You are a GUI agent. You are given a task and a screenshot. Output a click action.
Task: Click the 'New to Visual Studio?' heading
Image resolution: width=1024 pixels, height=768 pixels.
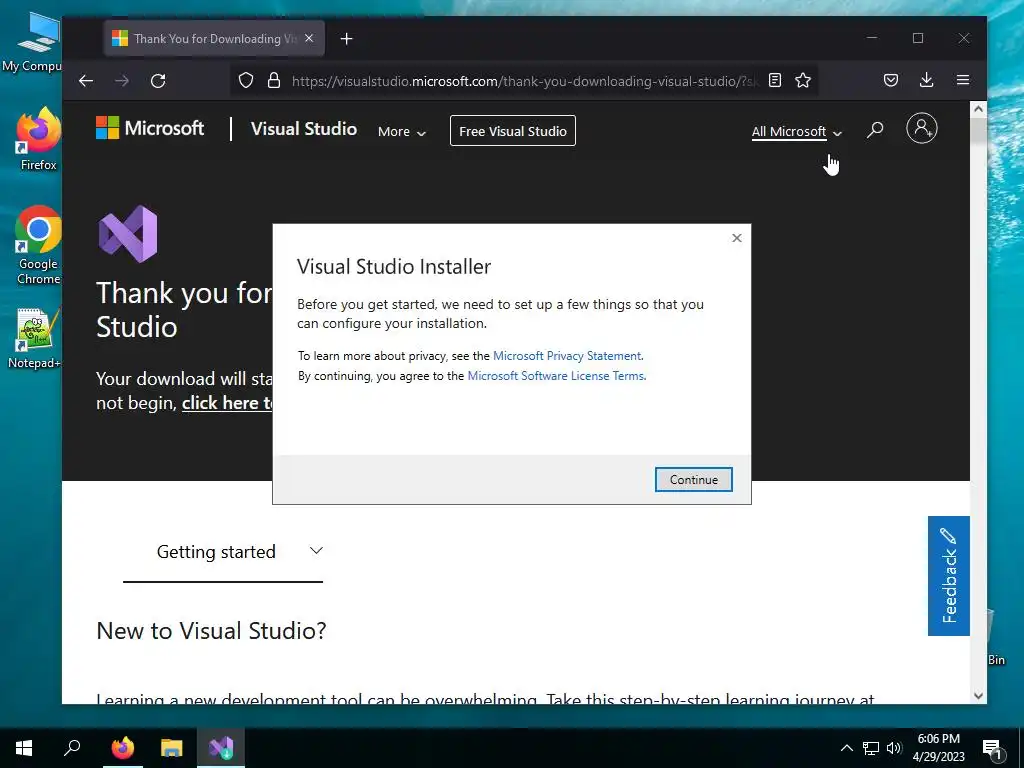tap(211, 631)
